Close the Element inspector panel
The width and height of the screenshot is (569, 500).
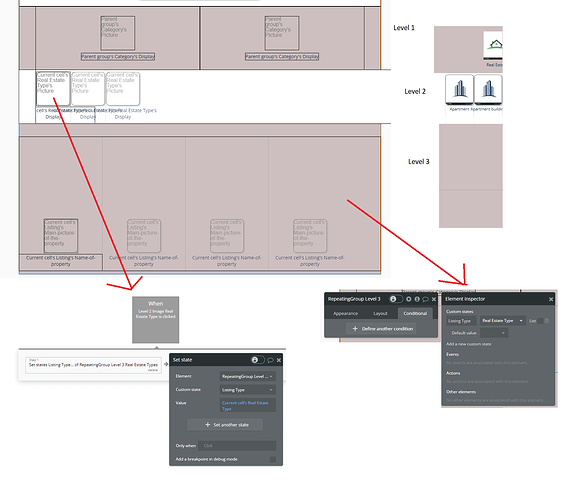[x=551, y=299]
